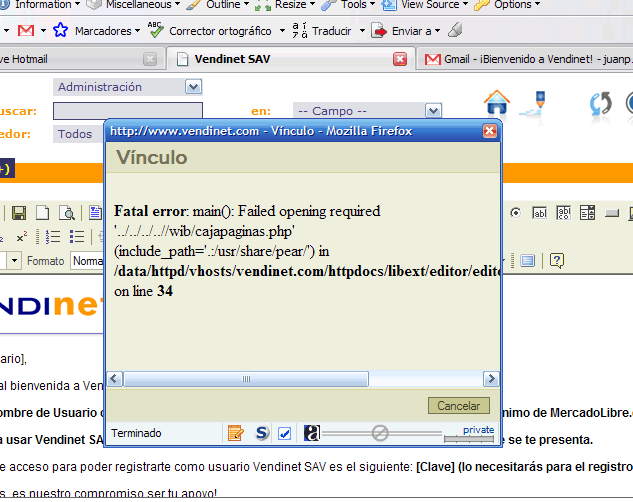Click the Home house icon
Viewport: 633px width, 502px height.
tap(497, 102)
